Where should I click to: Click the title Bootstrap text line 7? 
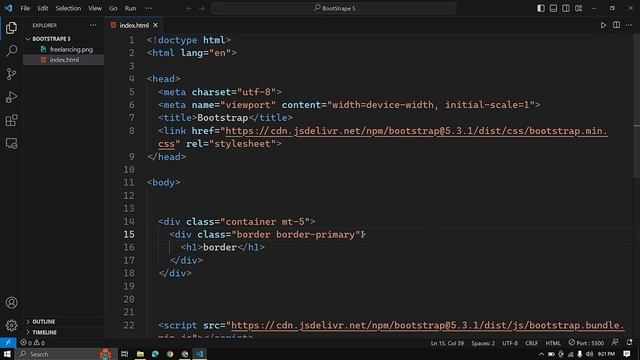click(x=222, y=118)
